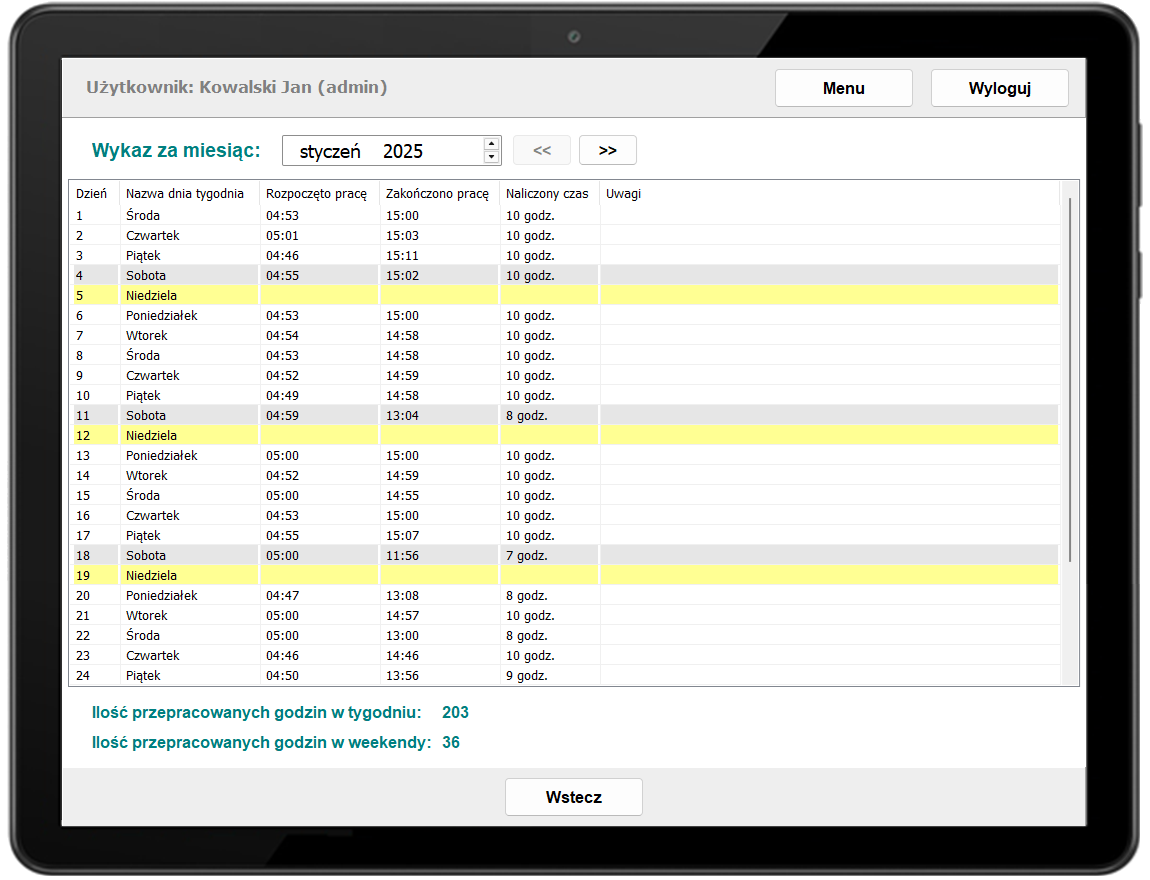Select end time 13:08 on day 20

pos(403,595)
